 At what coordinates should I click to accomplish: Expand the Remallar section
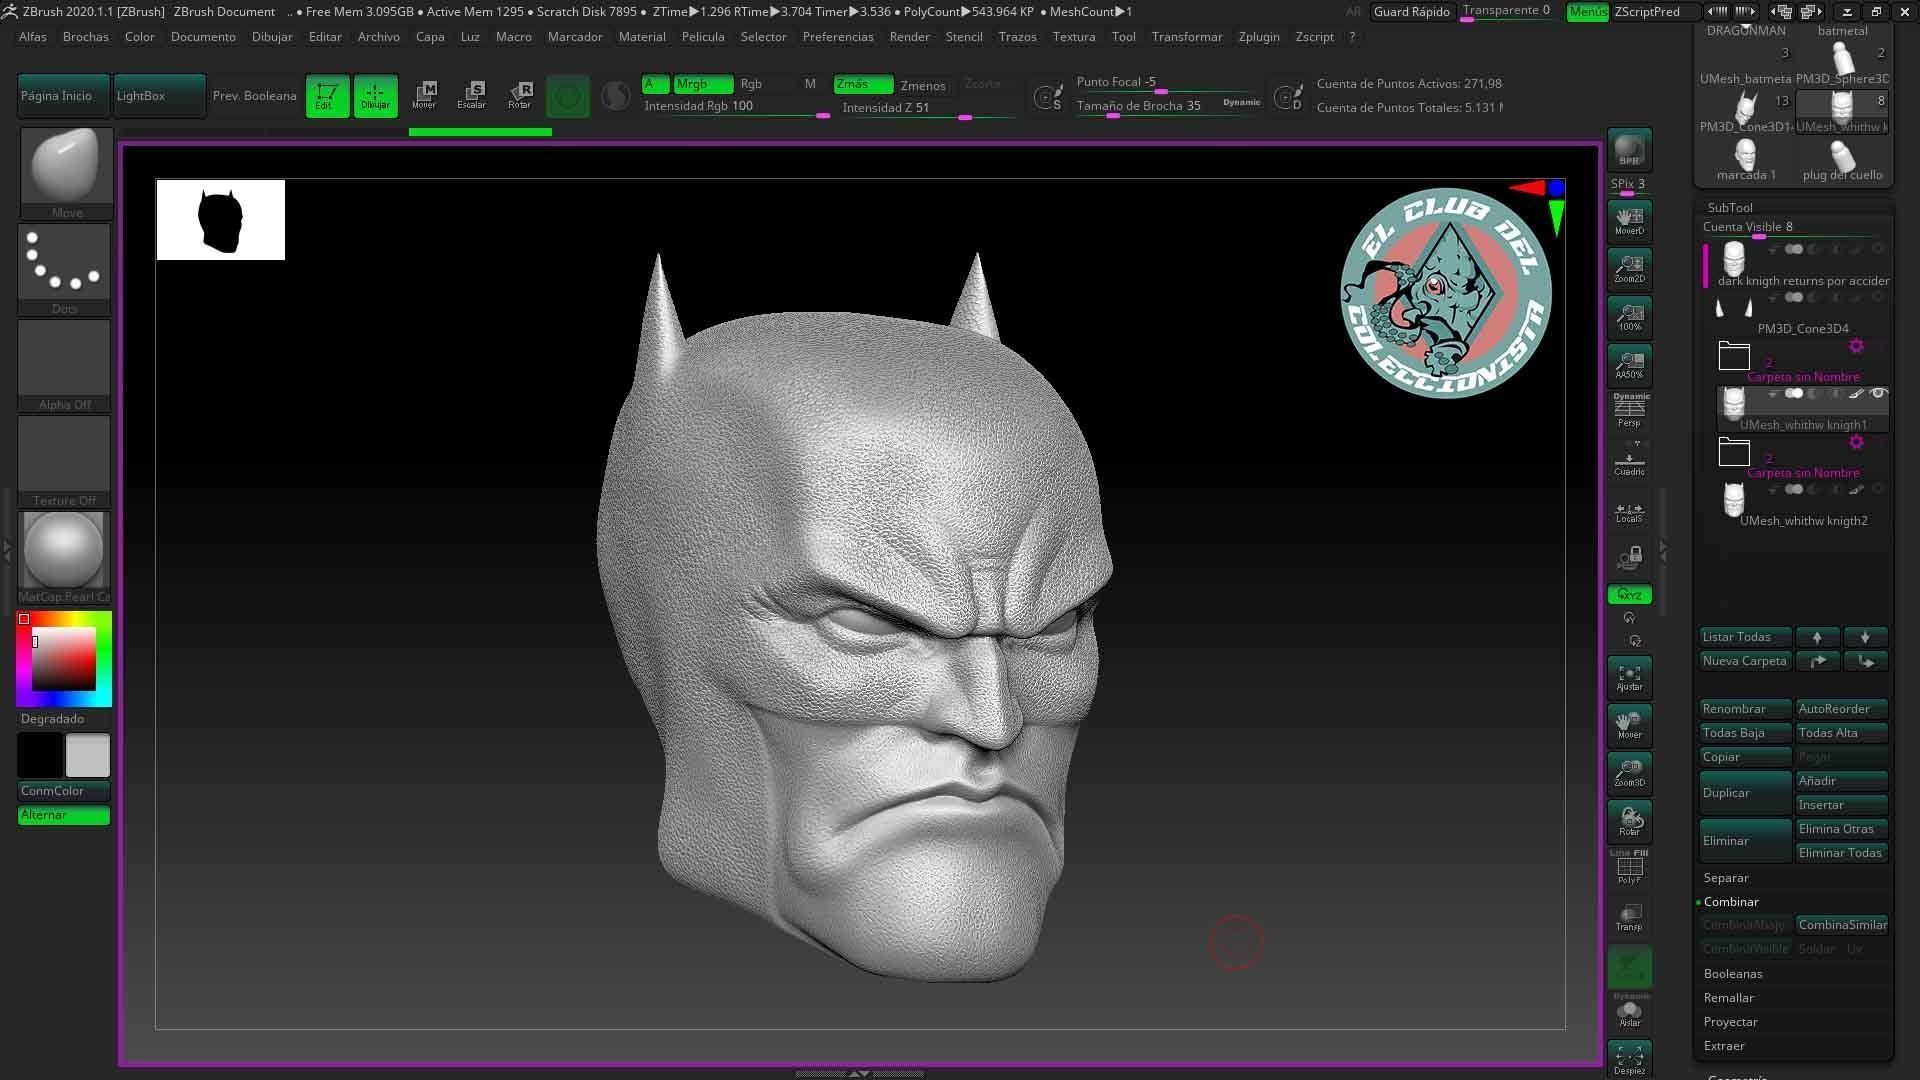click(1729, 998)
